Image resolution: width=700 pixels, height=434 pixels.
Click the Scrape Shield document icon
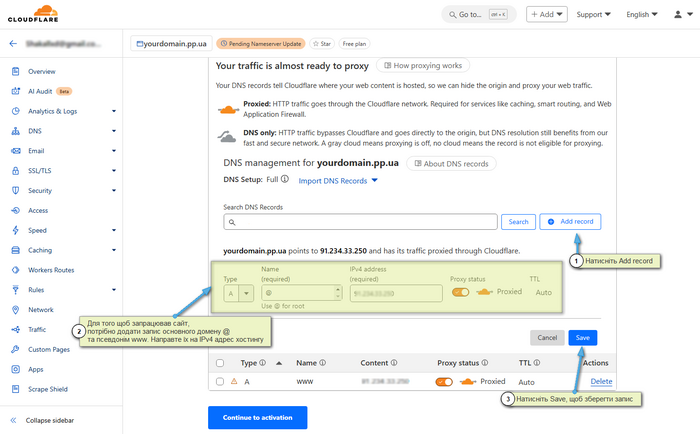click(16, 389)
